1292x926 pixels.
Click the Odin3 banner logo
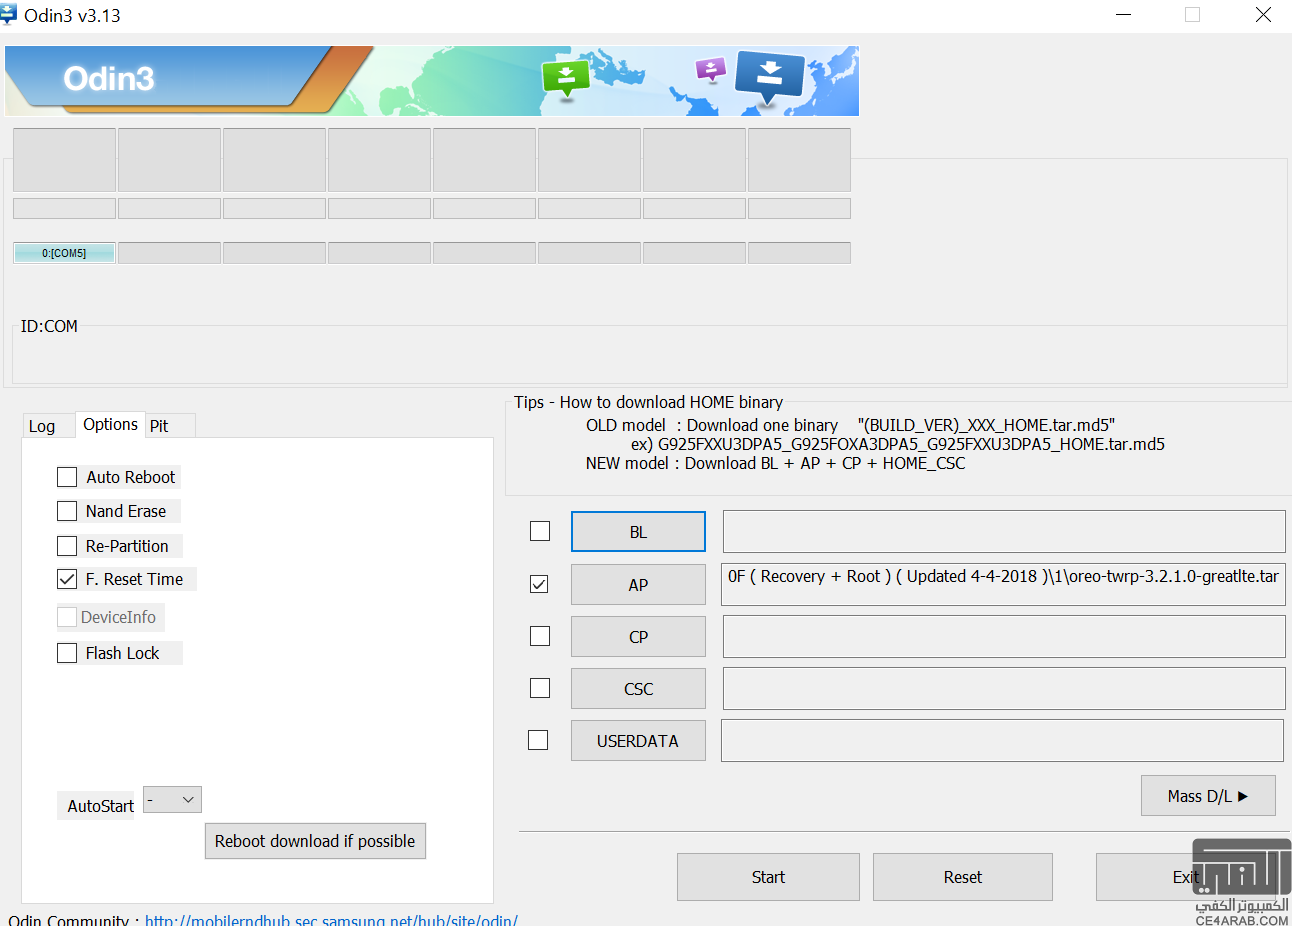pos(109,78)
